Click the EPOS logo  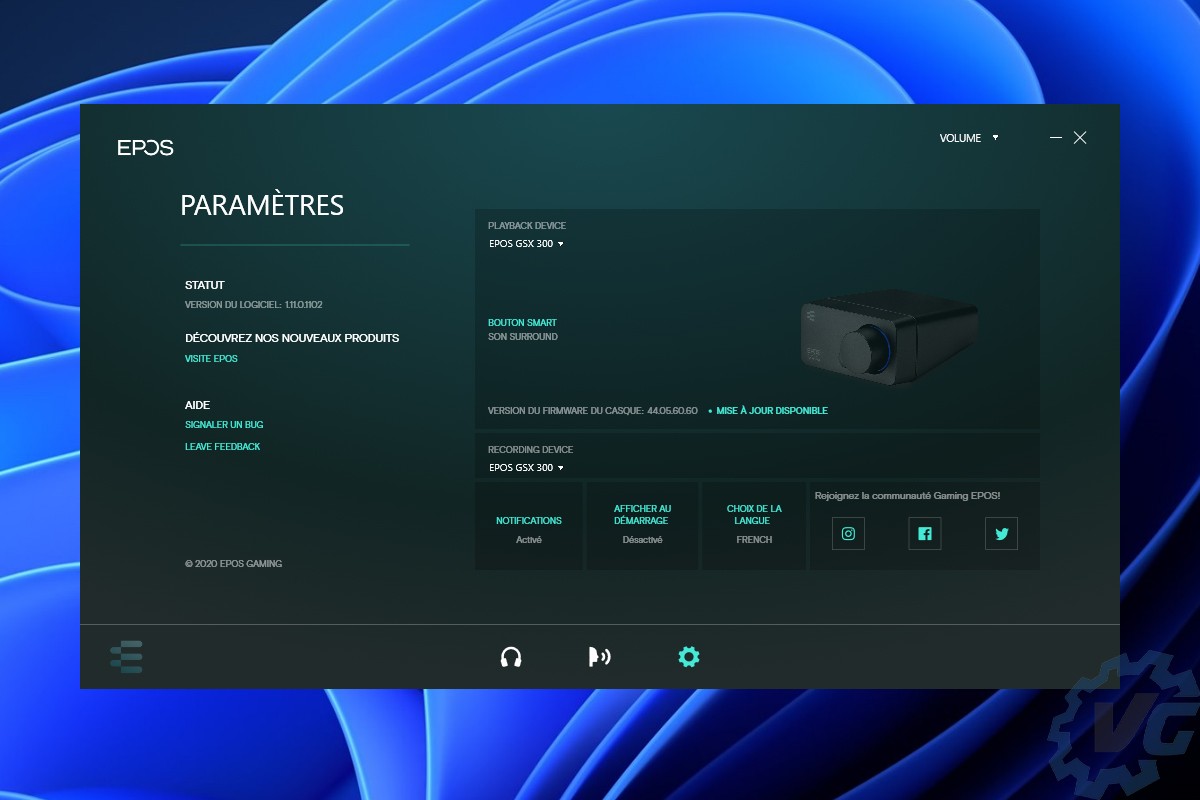coord(145,148)
